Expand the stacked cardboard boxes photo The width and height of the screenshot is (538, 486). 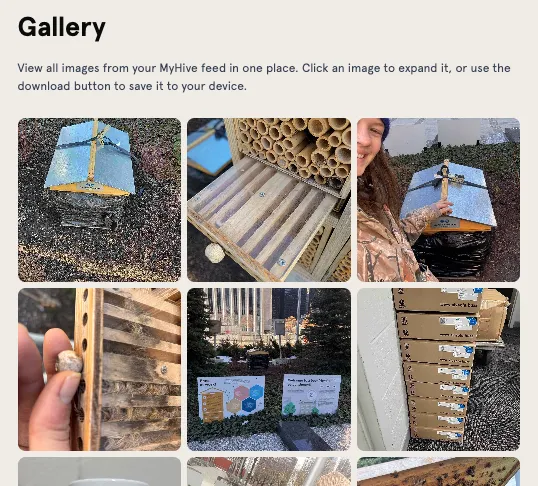tap(438, 369)
